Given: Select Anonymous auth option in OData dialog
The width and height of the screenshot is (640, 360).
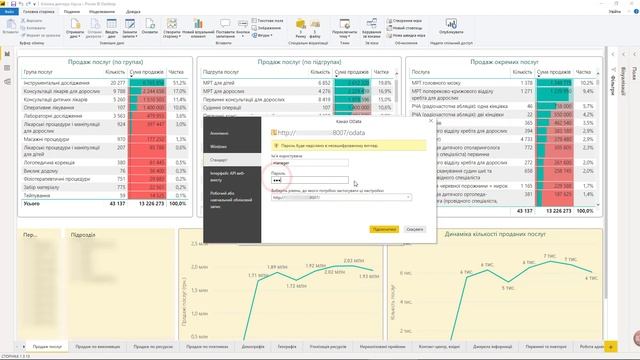Looking at the screenshot, I should coord(232,133).
